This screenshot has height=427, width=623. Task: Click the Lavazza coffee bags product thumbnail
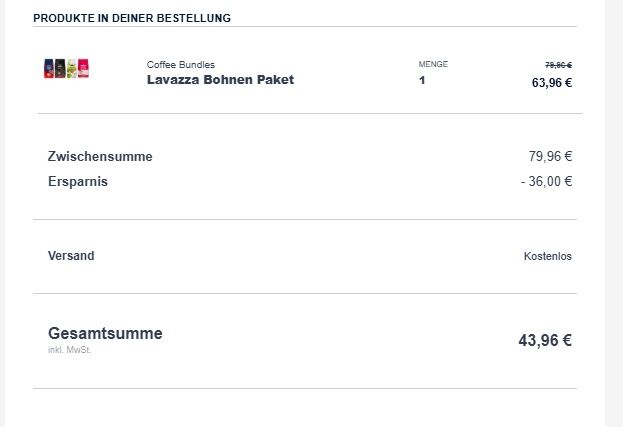coord(66,68)
